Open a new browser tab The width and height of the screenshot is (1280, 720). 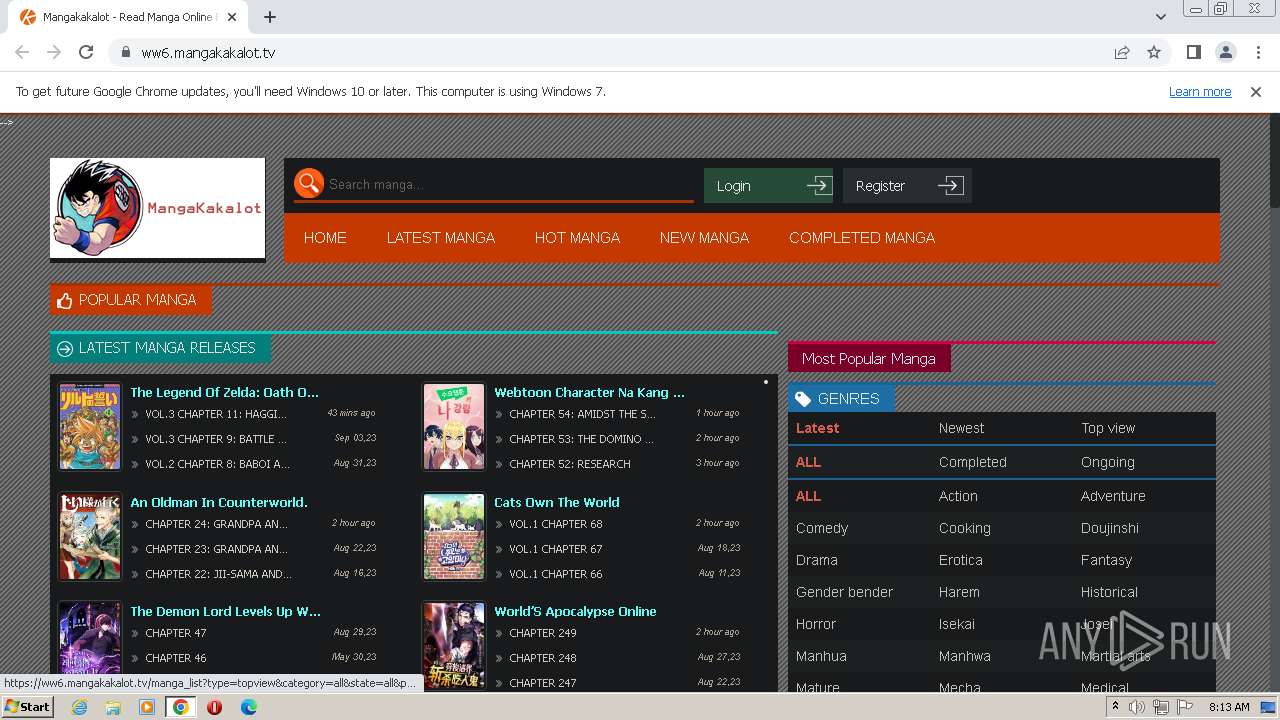(270, 17)
